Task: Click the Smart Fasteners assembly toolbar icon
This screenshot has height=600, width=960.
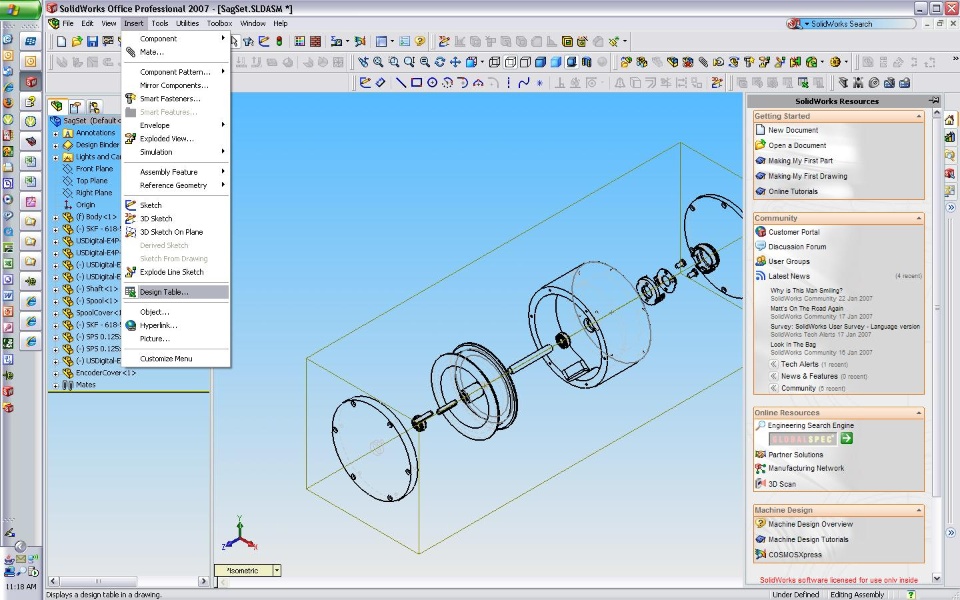Action: [749, 62]
